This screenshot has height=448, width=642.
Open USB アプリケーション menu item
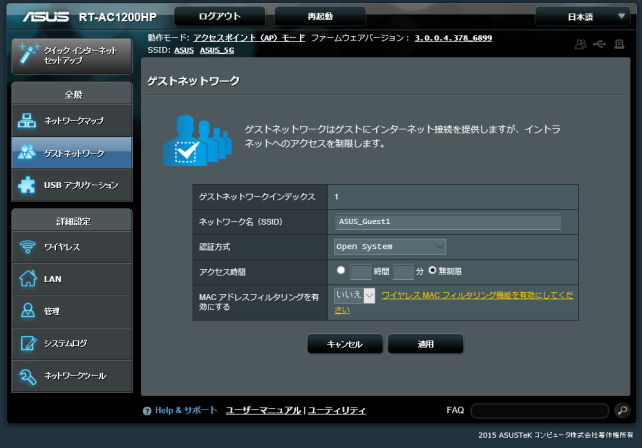[x=72, y=185]
